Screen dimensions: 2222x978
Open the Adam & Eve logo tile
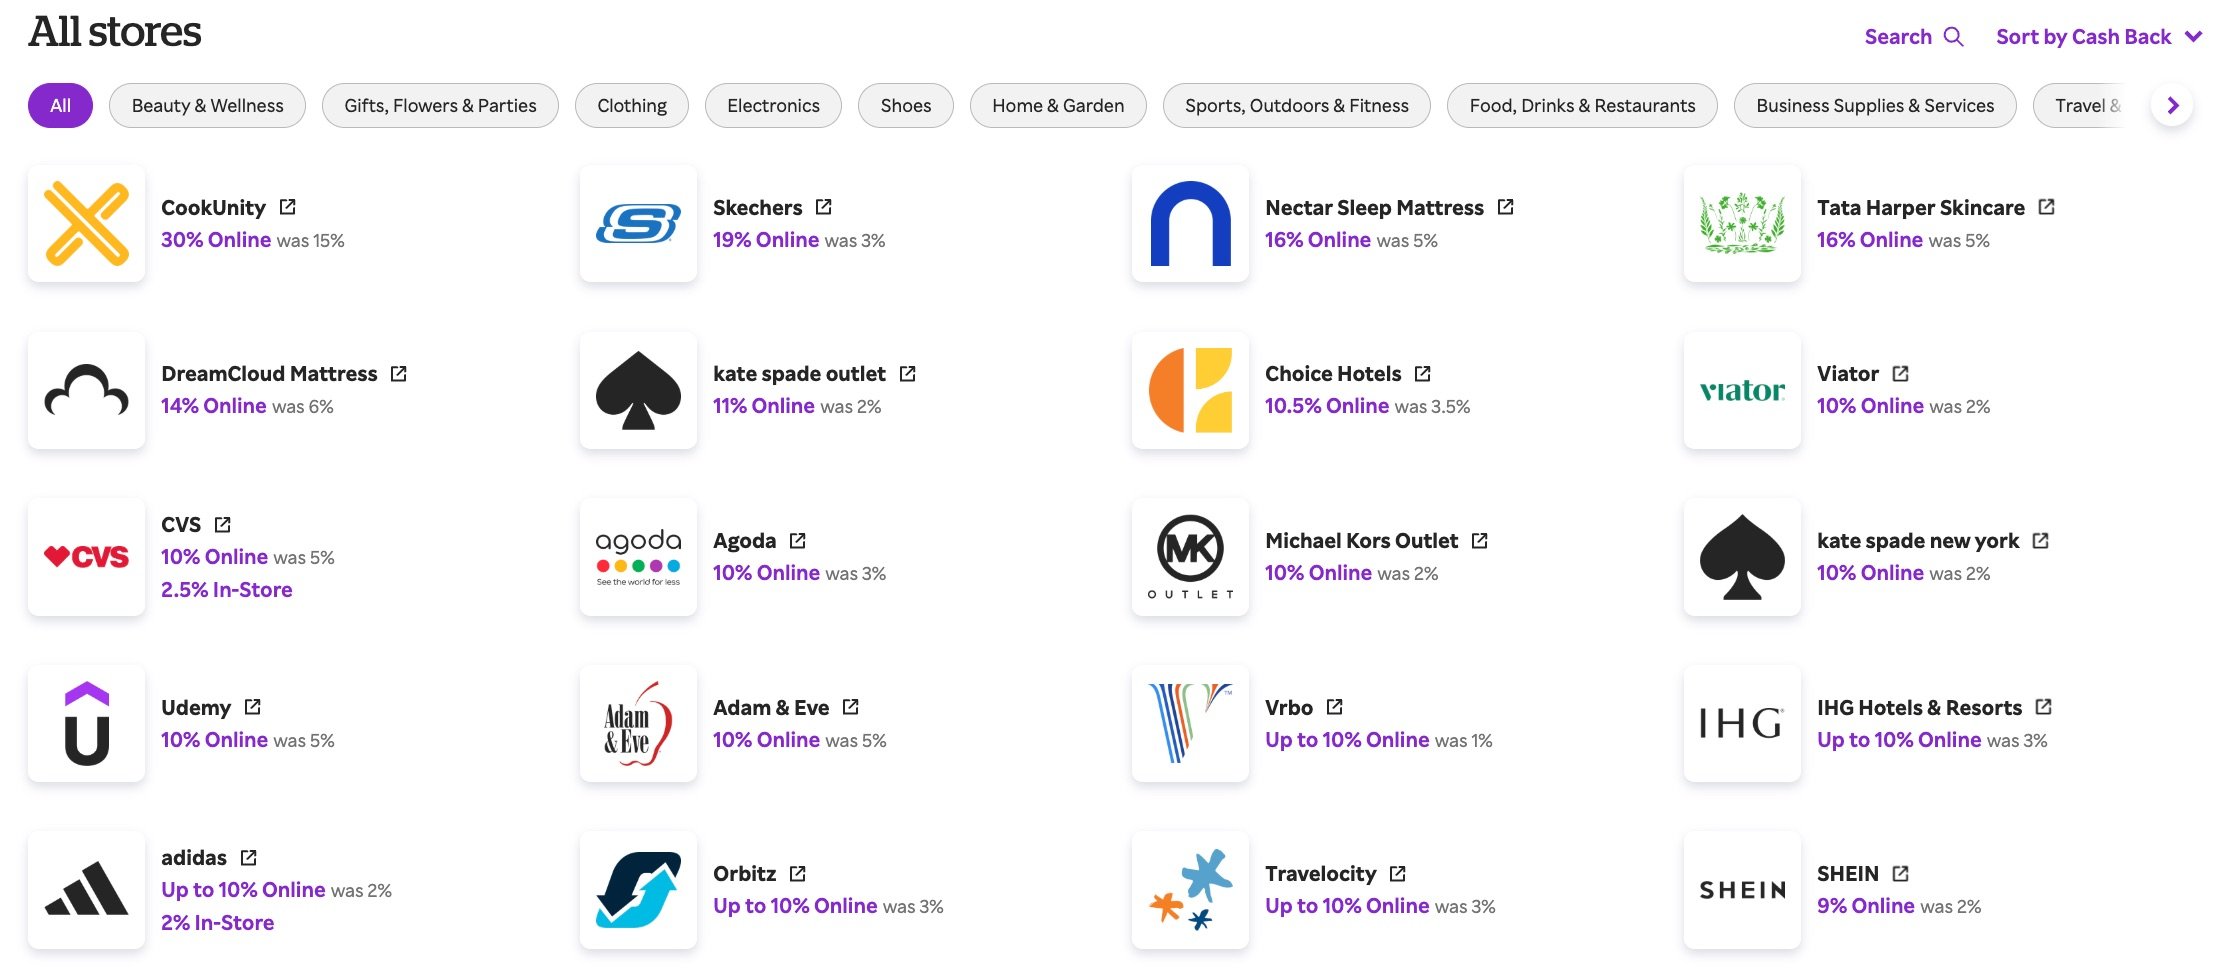pos(639,723)
